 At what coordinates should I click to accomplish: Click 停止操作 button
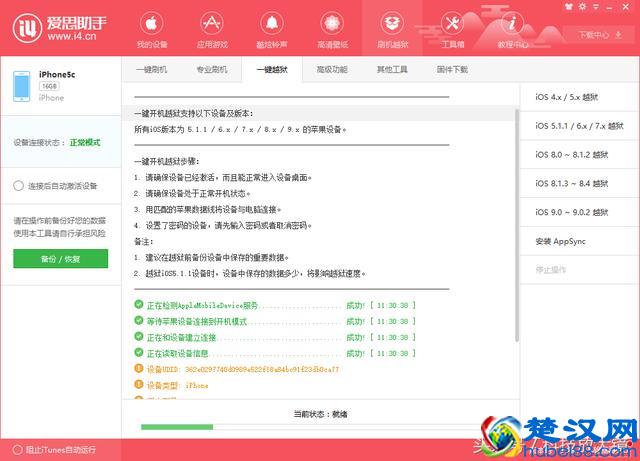(x=580, y=270)
